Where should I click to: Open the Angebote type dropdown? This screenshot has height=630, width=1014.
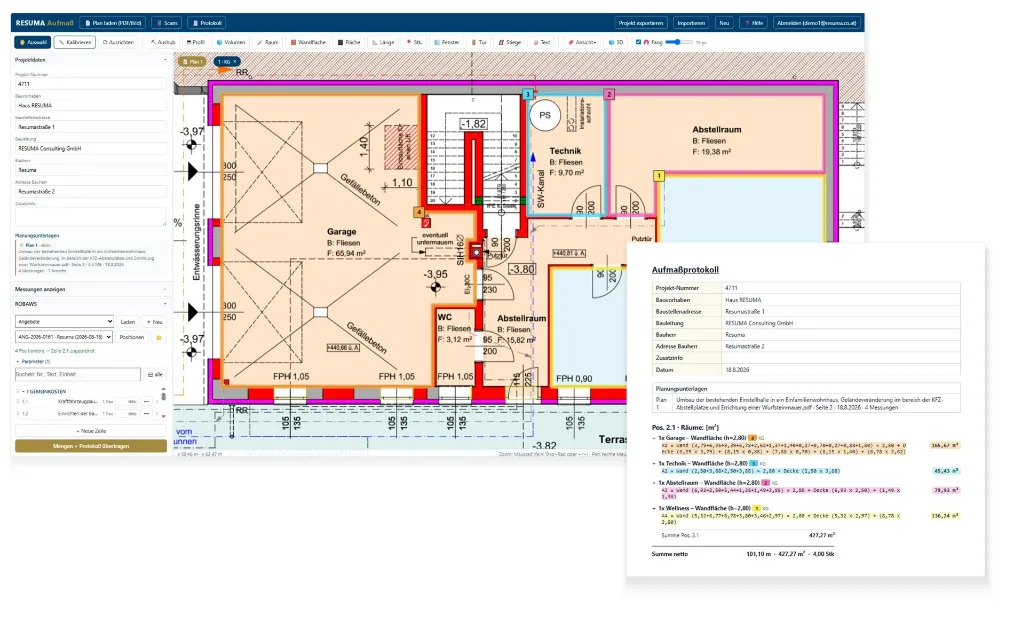64,321
